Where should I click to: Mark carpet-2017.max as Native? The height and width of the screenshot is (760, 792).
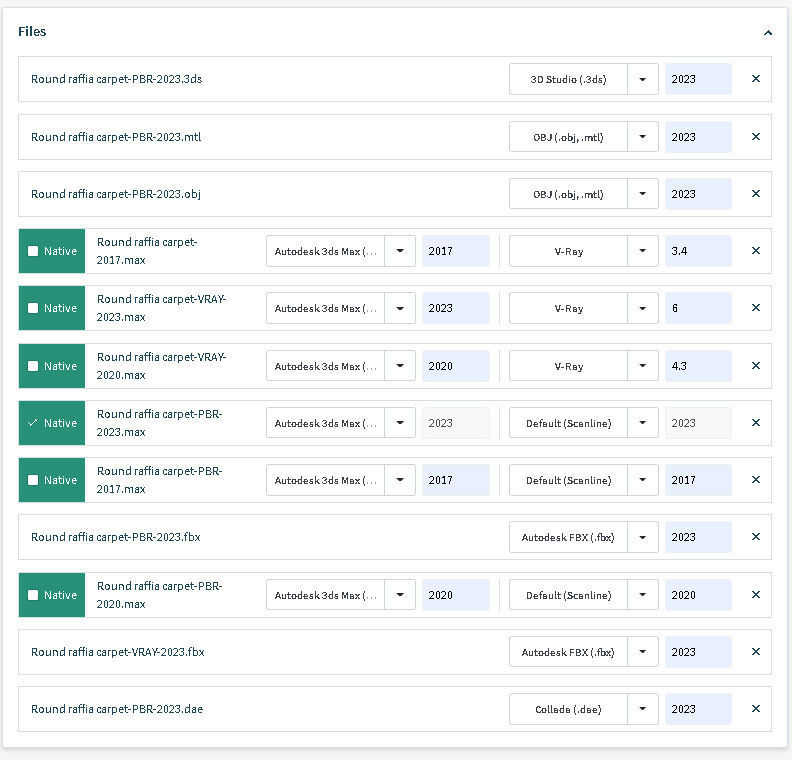33,251
